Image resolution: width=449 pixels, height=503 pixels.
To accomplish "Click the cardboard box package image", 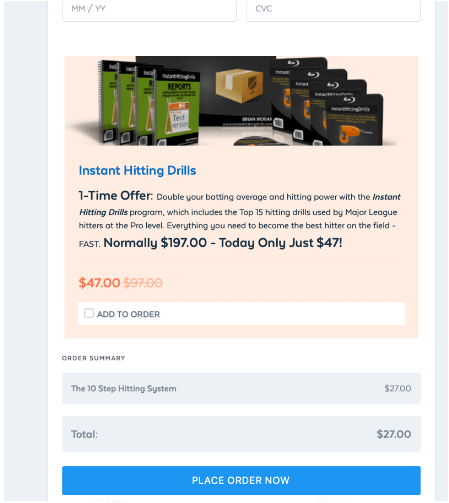I will pos(239,85).
